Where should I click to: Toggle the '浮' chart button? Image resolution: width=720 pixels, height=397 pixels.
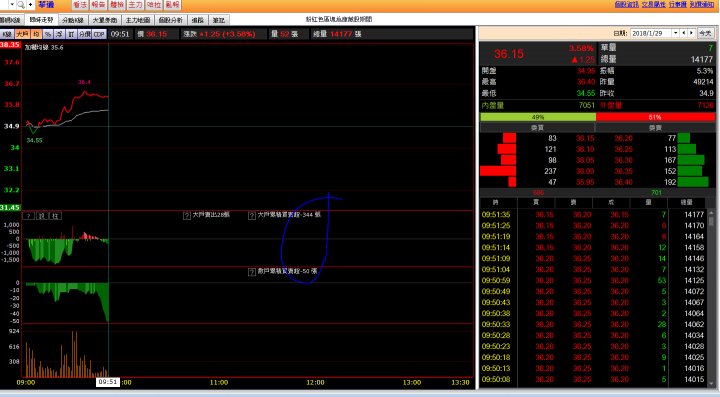click(59, 34)
